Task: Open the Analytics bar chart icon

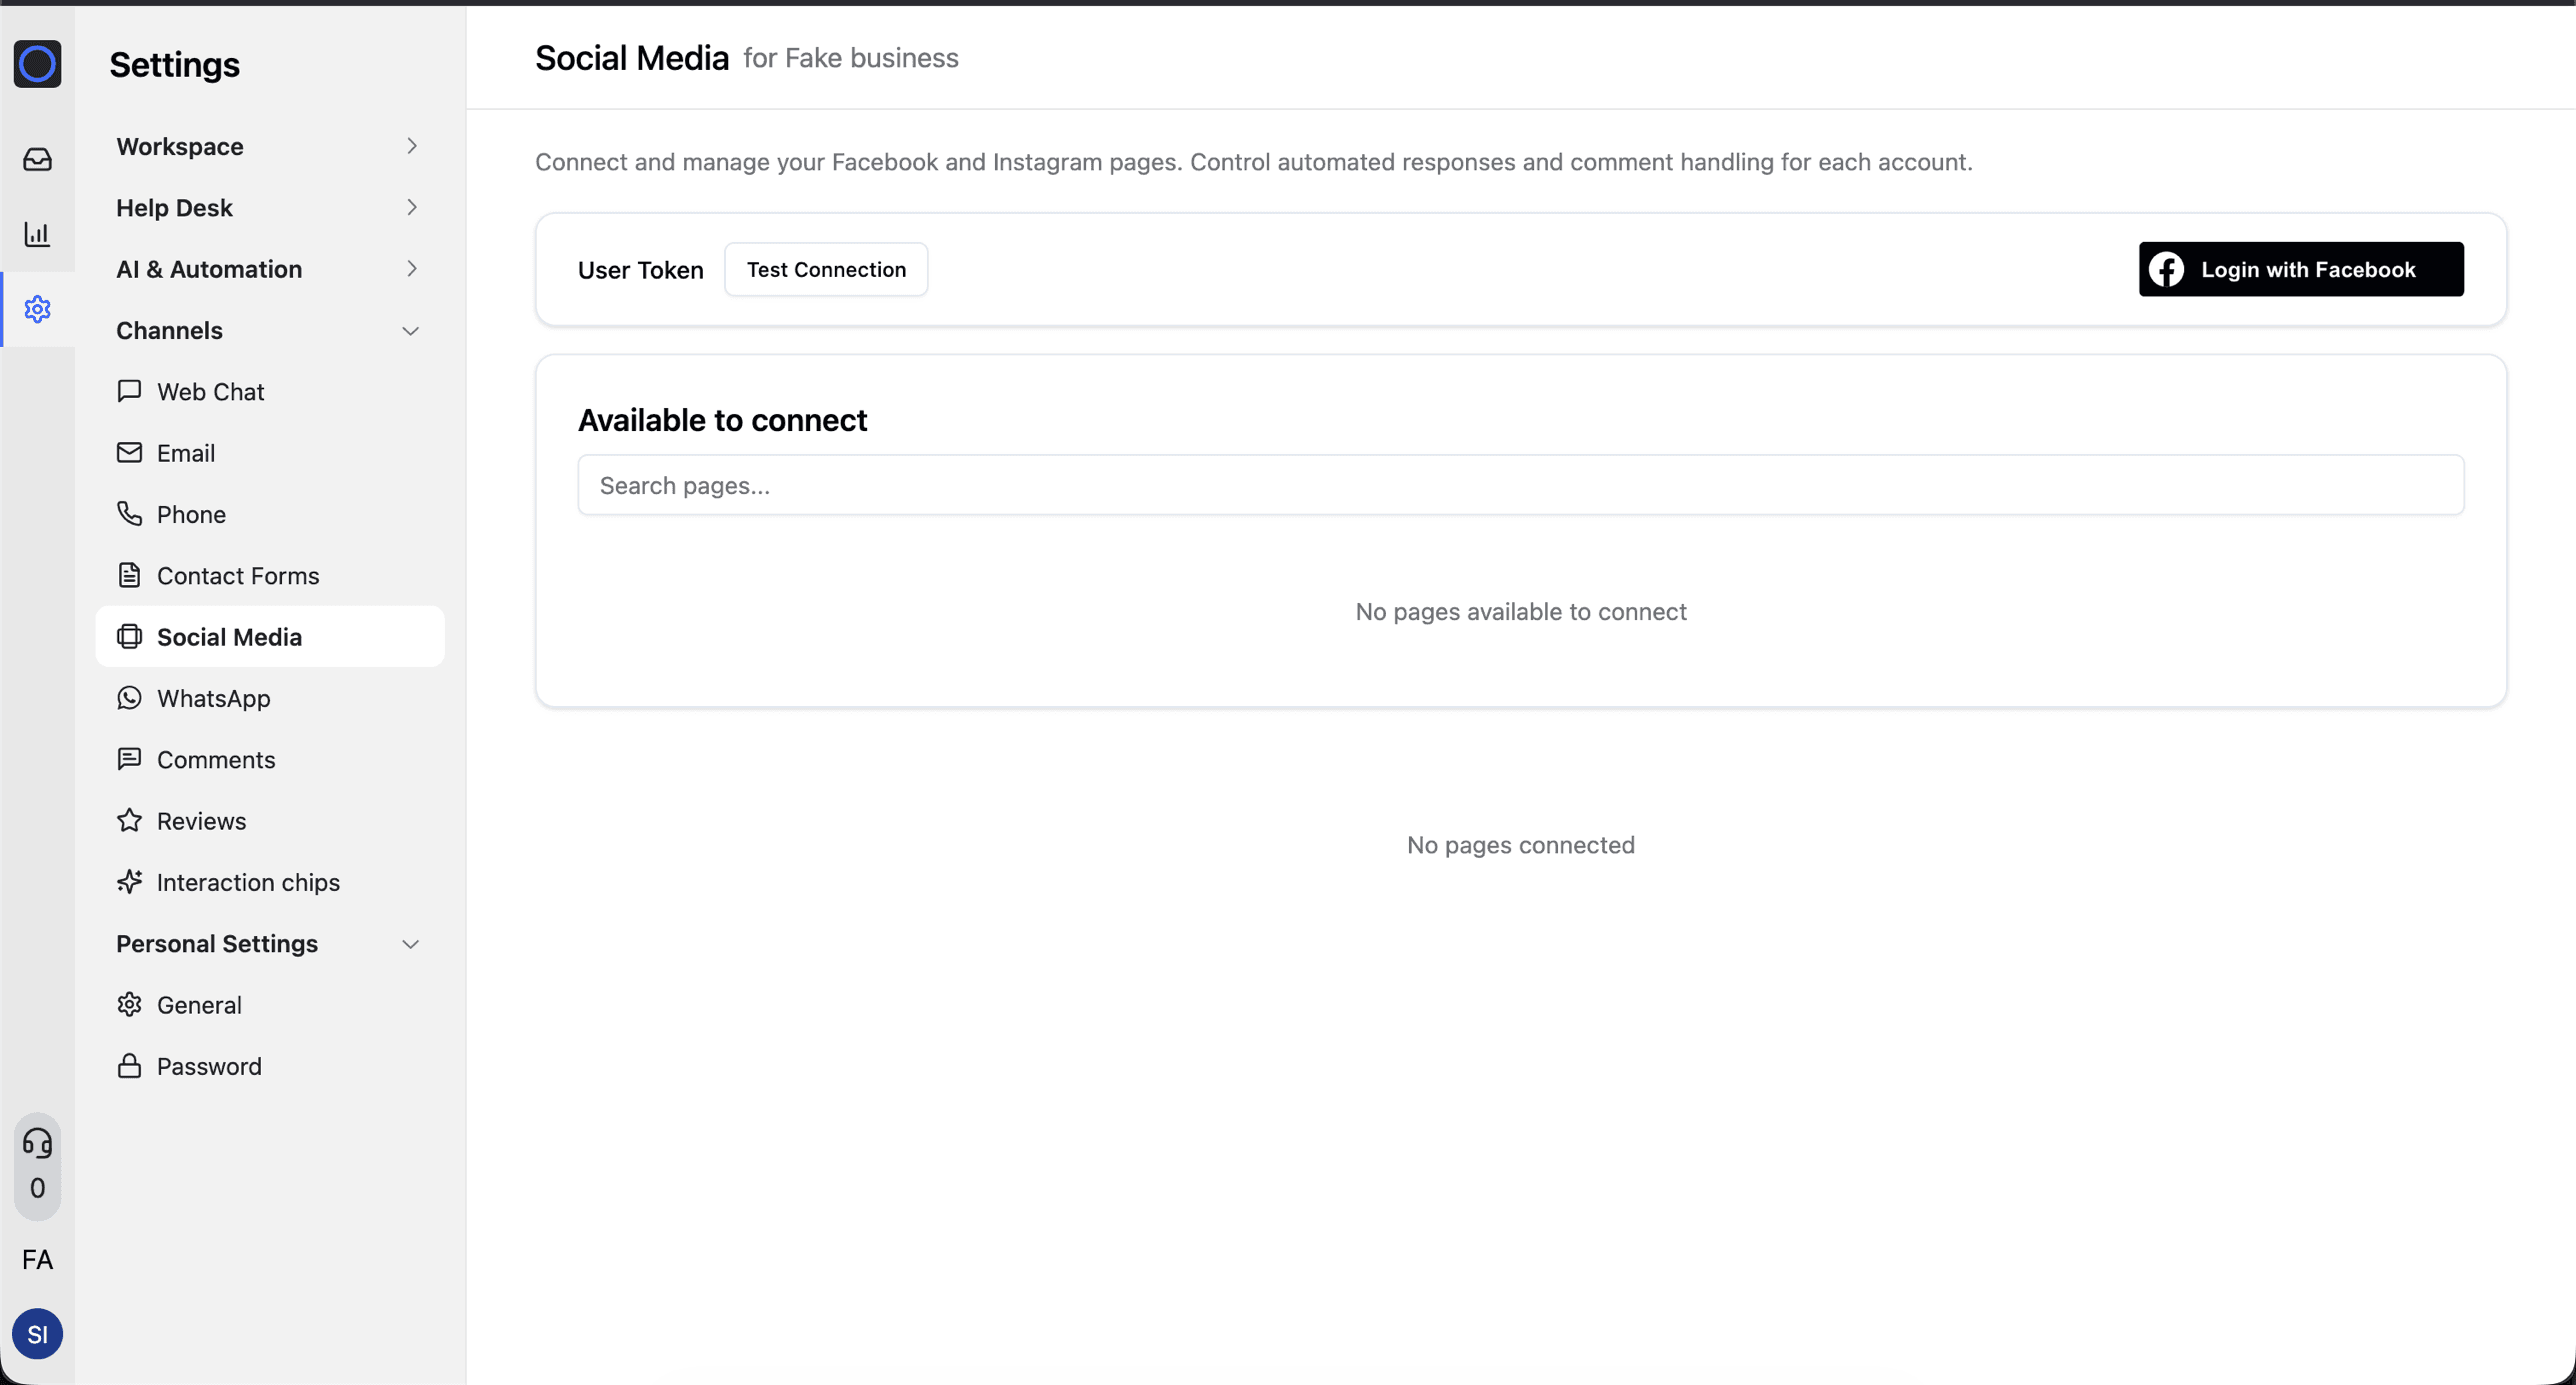Action: tap(37, 234)
